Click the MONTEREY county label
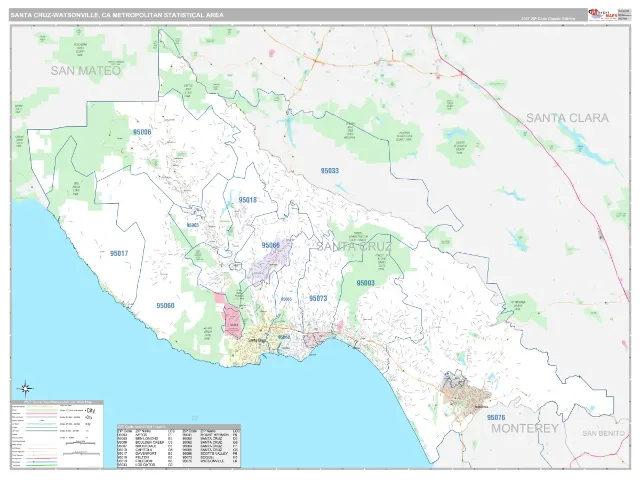Viewport: 640px width, 480px height. [x=524, y=428]
